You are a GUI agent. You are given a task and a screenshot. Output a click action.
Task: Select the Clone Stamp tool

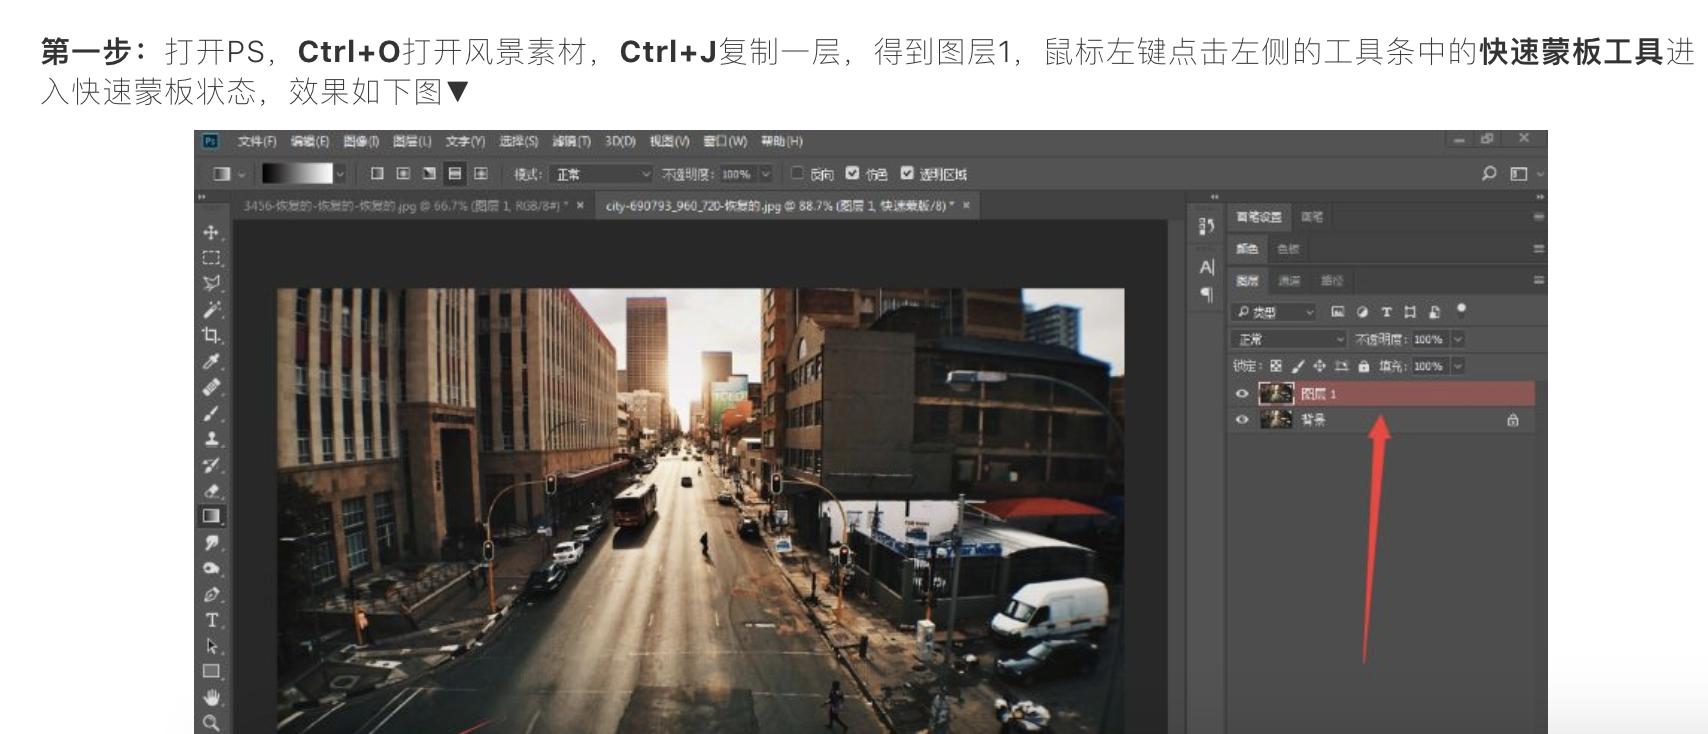point(211,439)
